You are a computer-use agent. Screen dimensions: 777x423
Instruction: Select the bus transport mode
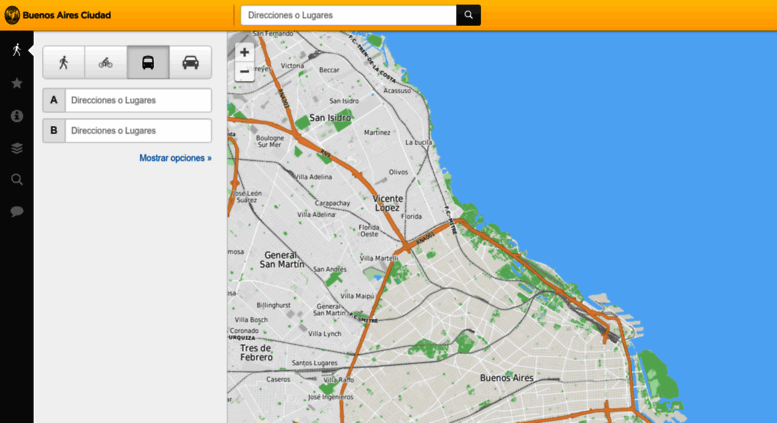148,62
